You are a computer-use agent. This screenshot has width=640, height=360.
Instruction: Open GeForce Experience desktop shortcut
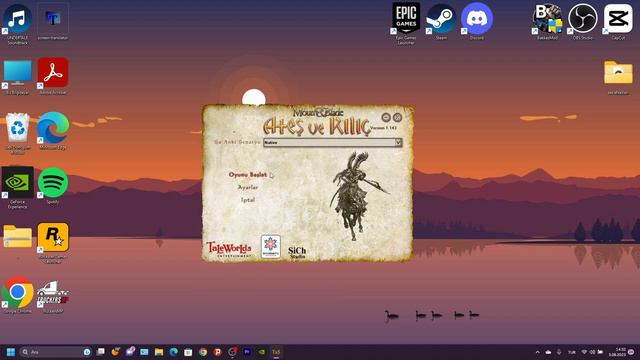[18, 187]
